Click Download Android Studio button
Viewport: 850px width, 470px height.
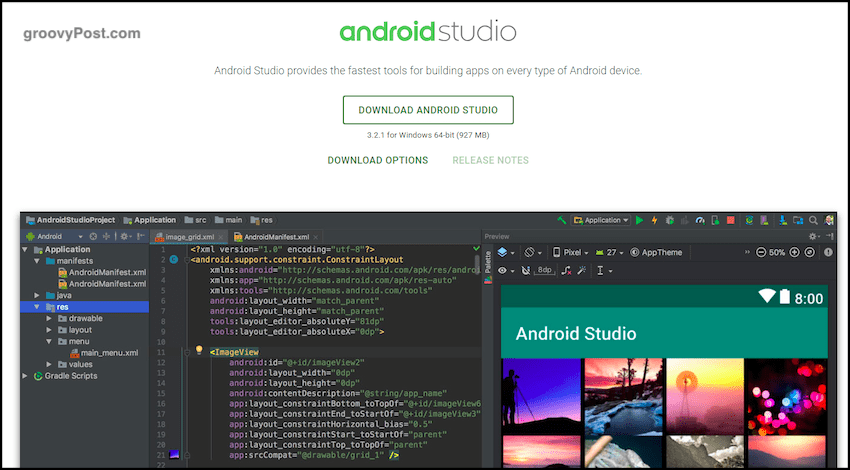[428, 110]
